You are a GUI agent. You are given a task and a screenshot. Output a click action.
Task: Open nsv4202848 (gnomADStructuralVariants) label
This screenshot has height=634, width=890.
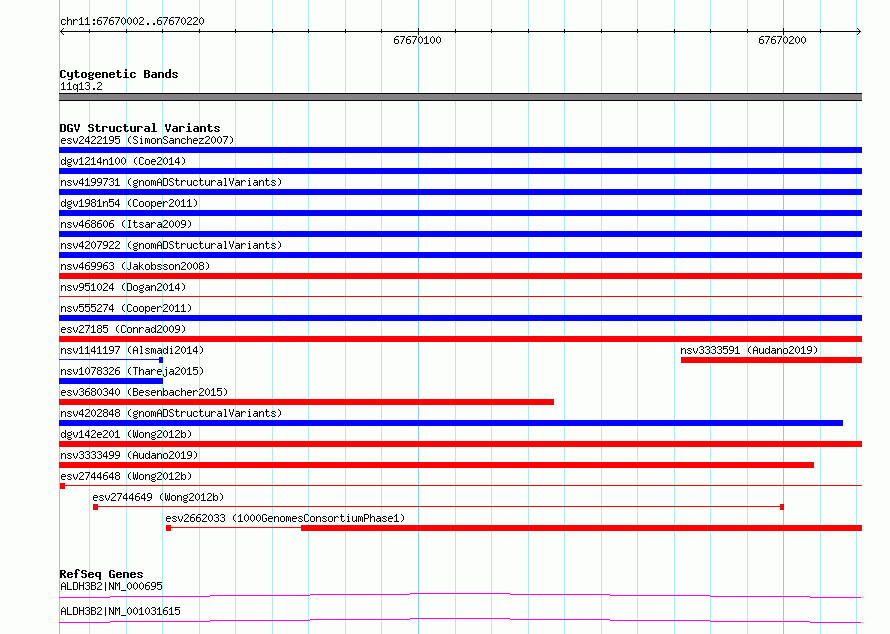[x=171, y=413]
